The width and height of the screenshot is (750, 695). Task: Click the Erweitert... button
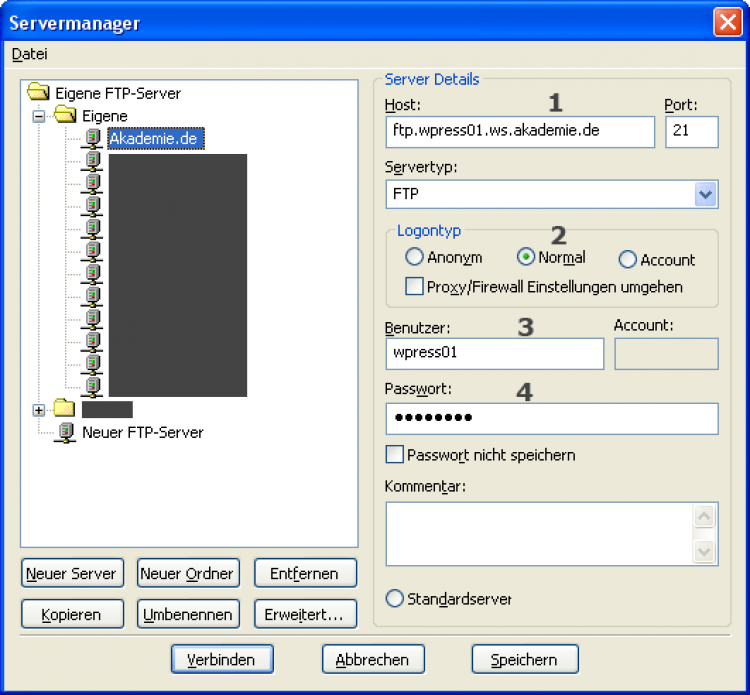click(x=305, y=613)
